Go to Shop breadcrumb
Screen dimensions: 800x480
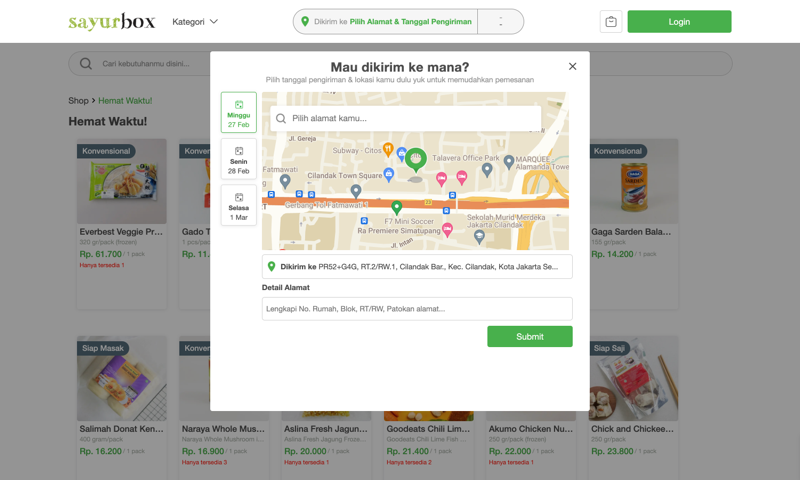(x=78, y=100)
